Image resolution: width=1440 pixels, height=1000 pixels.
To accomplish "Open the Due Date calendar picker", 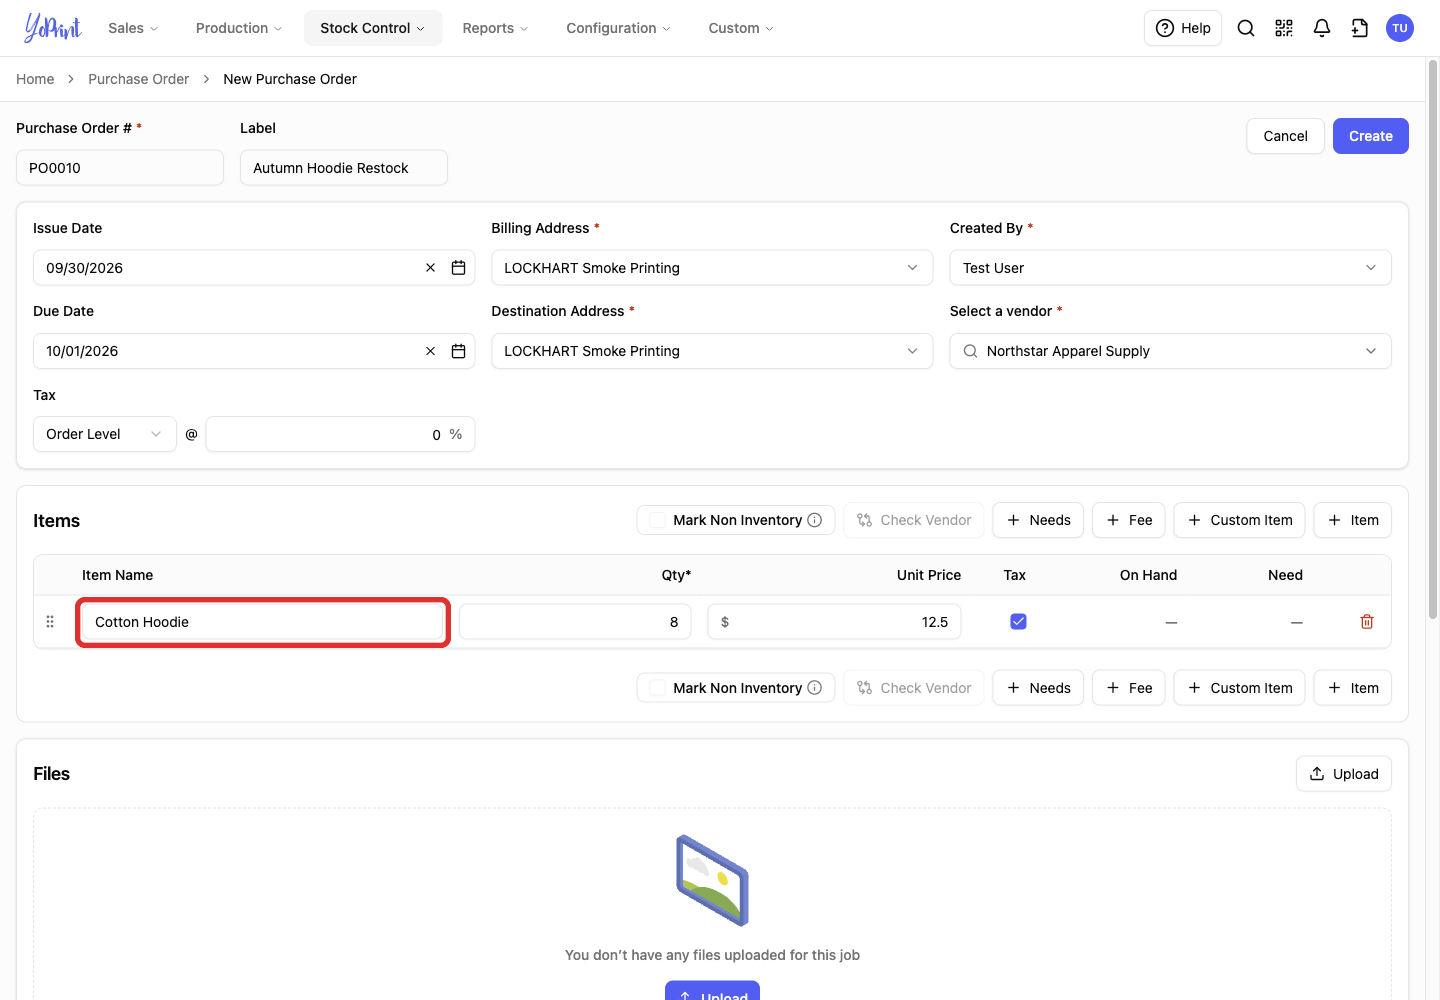I will click(x=459, y=351).
